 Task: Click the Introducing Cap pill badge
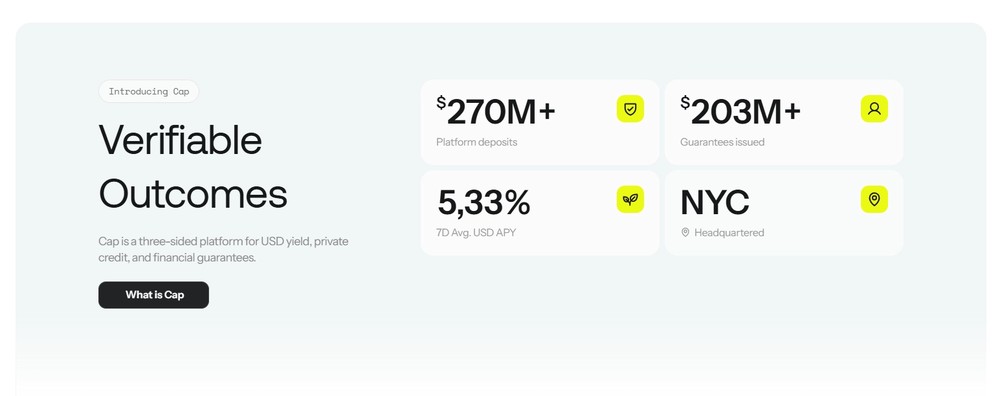click(149, 91)
